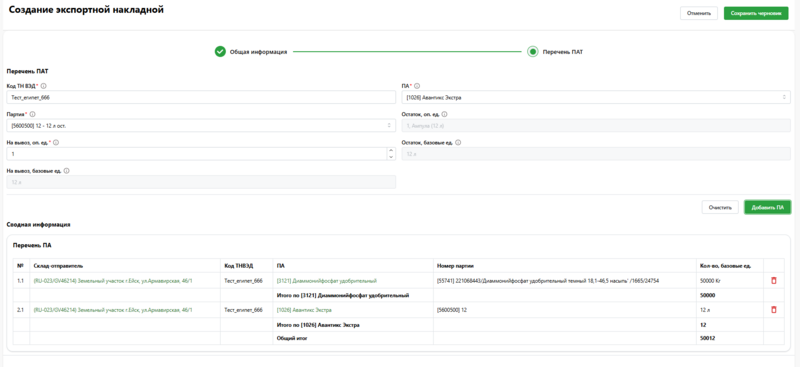Click the Перечень ПА card heading
This screenshot has width=800, height=367.
click(x=32, y=246)
